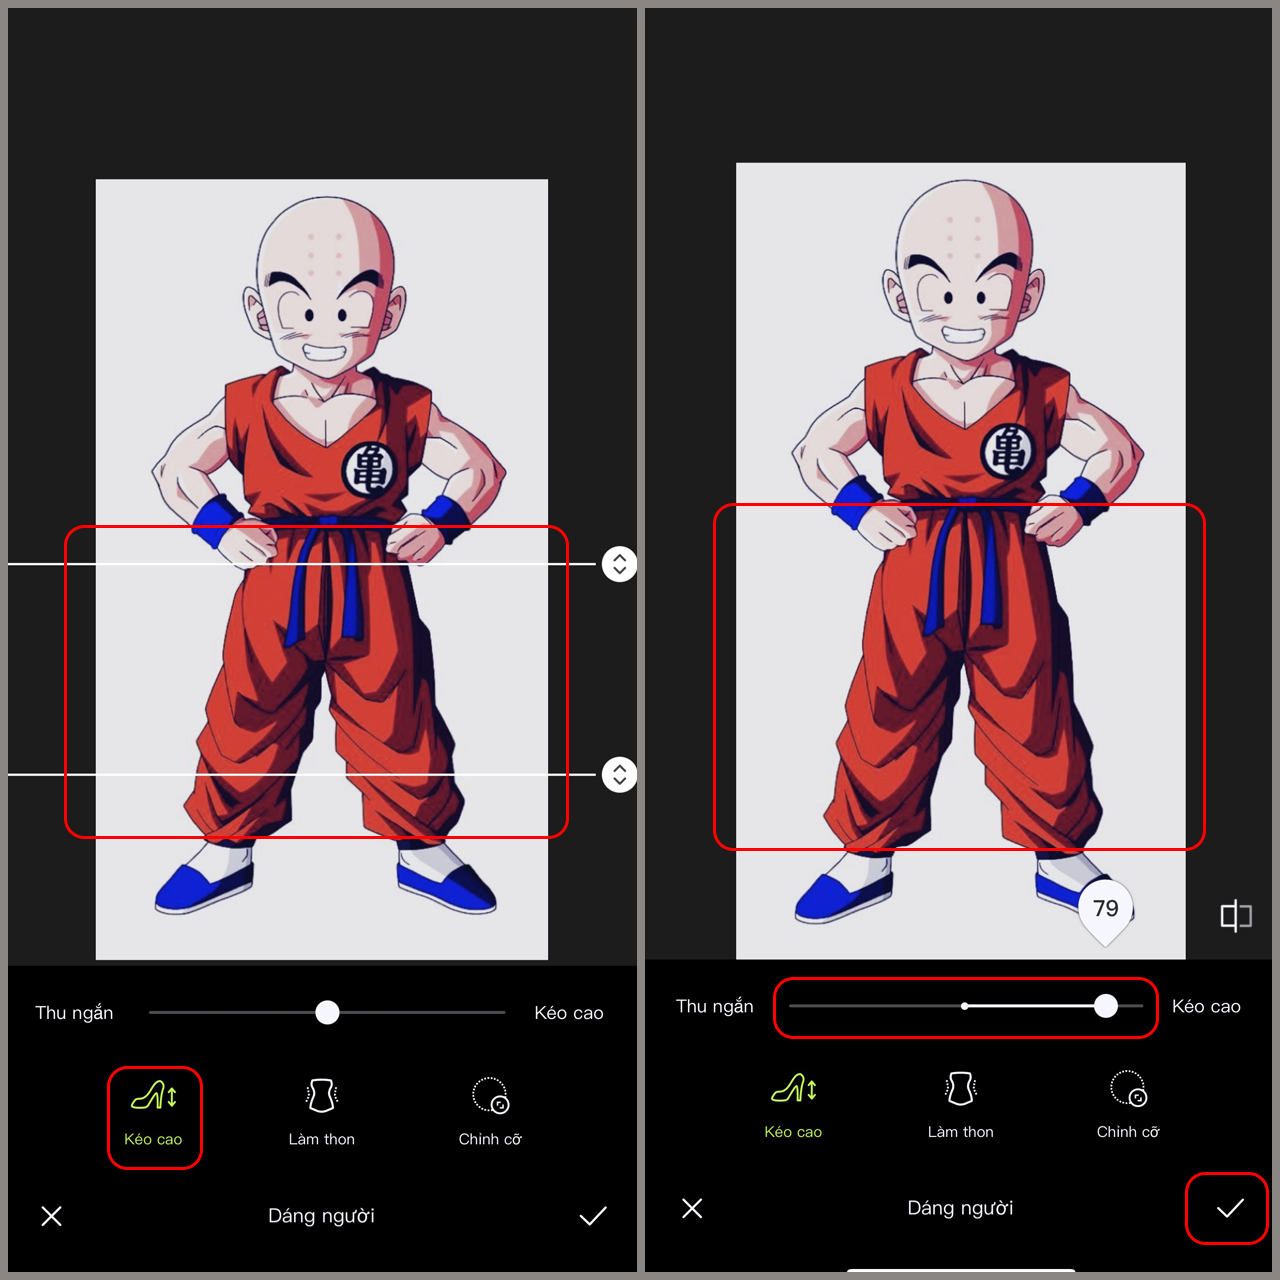This screenshot has height=1280, width=1280.
Task: Choose Làm thon waist tool in right panel
Action: point(960,1090)
